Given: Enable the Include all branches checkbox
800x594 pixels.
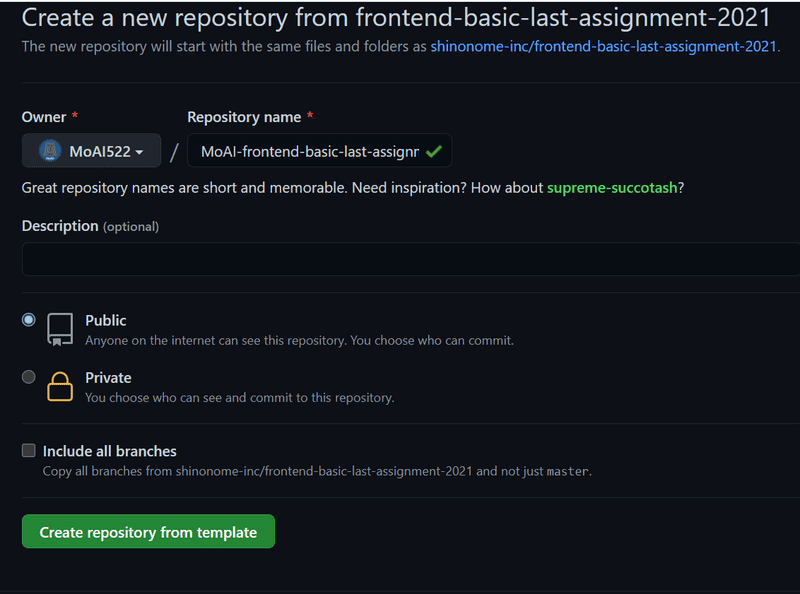Looking at the screenshot, I should (x=29, y=450).
